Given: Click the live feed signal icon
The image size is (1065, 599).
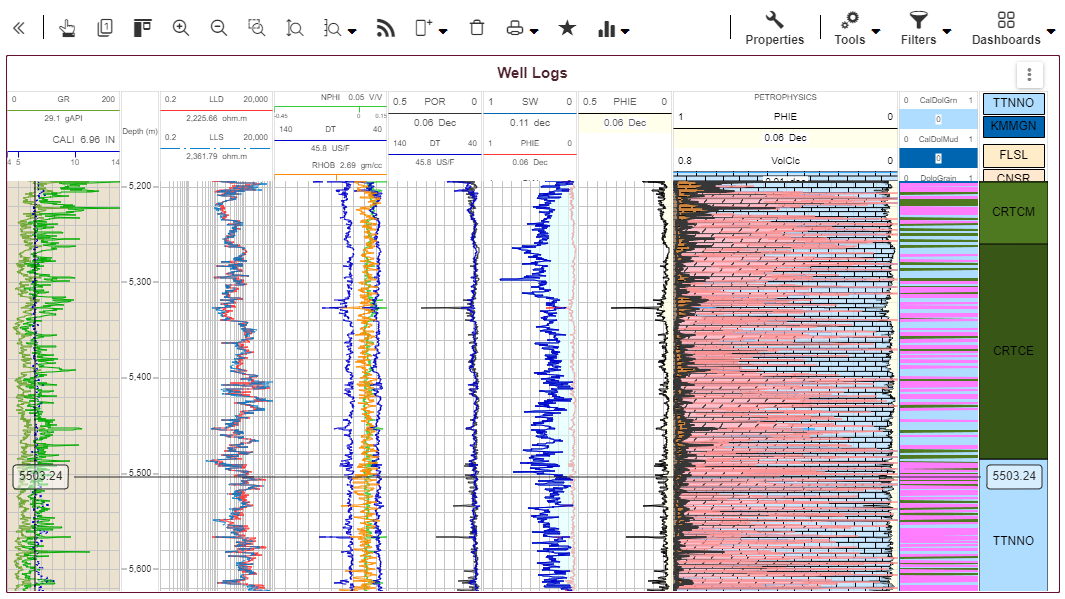Looking at the screenshot, I should 385,28.
